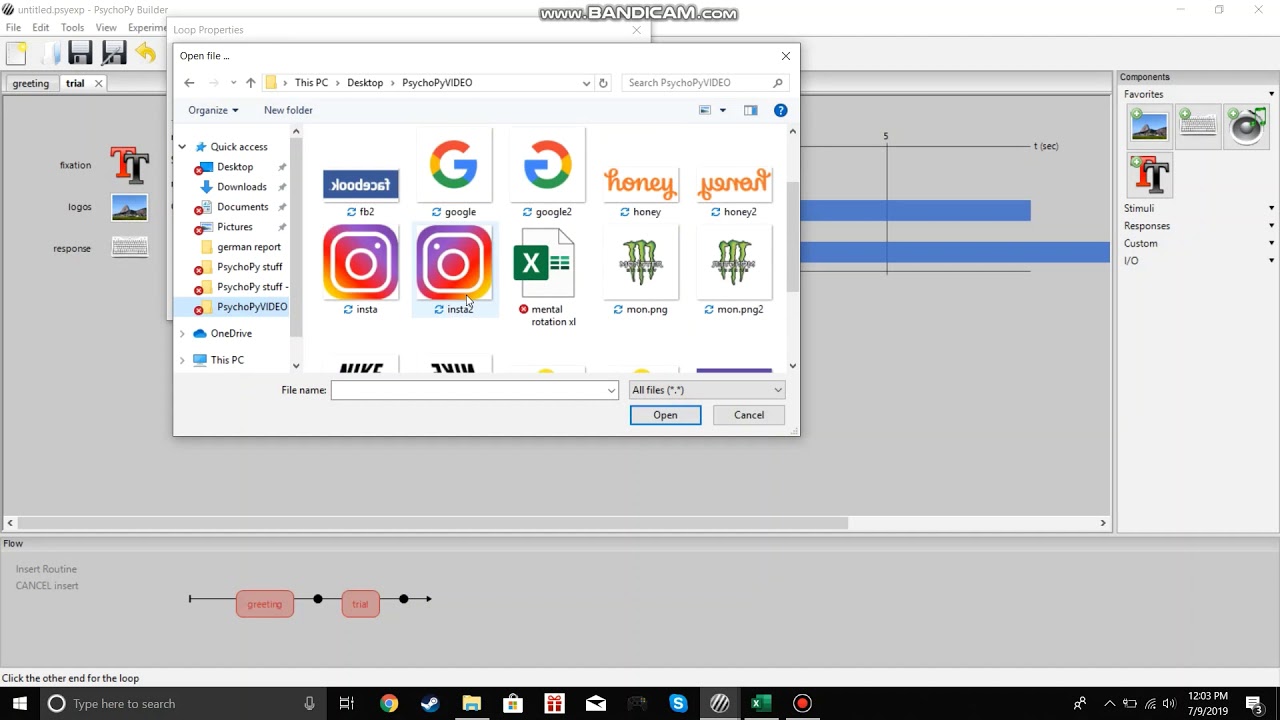Click the search magnifier icon
This screenshot has height=720, width=1280.
[778, 83]
